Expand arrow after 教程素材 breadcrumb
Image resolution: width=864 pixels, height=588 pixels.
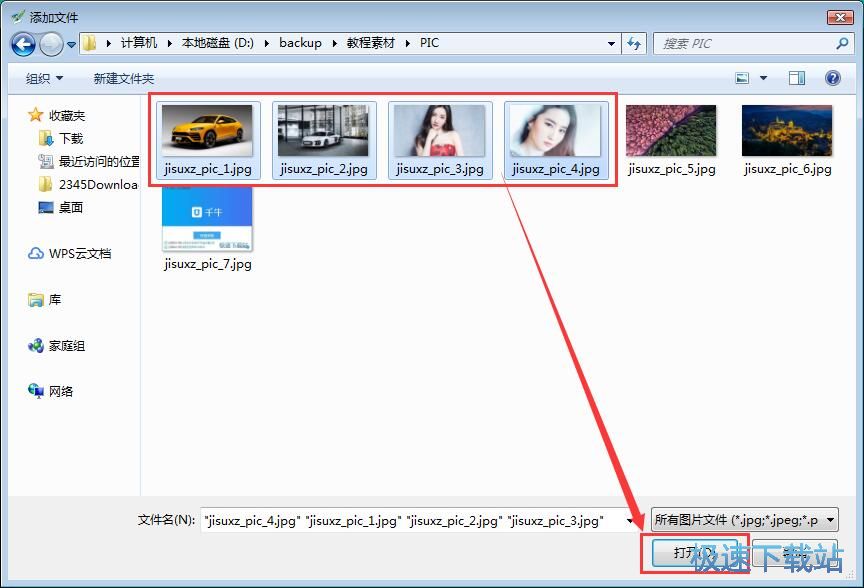click(x=408, y=43)
